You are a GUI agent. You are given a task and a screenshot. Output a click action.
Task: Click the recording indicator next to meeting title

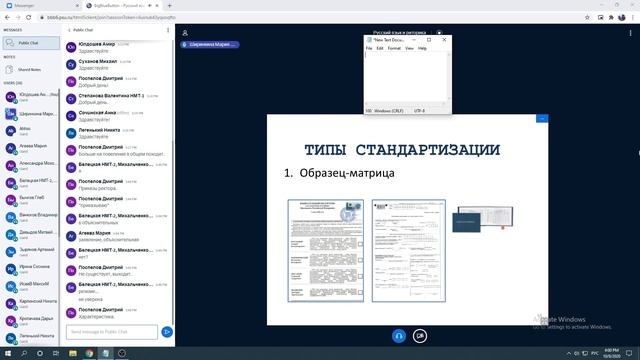point(439,33)
